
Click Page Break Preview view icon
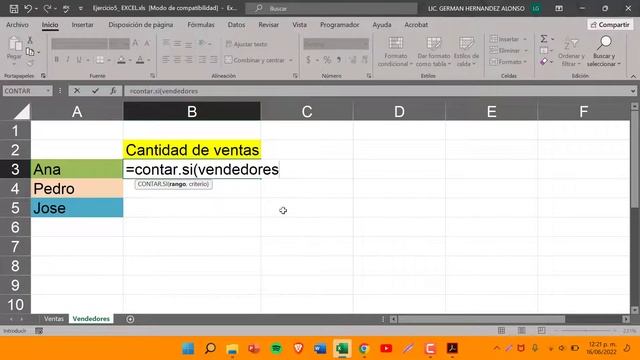[541, 331]
